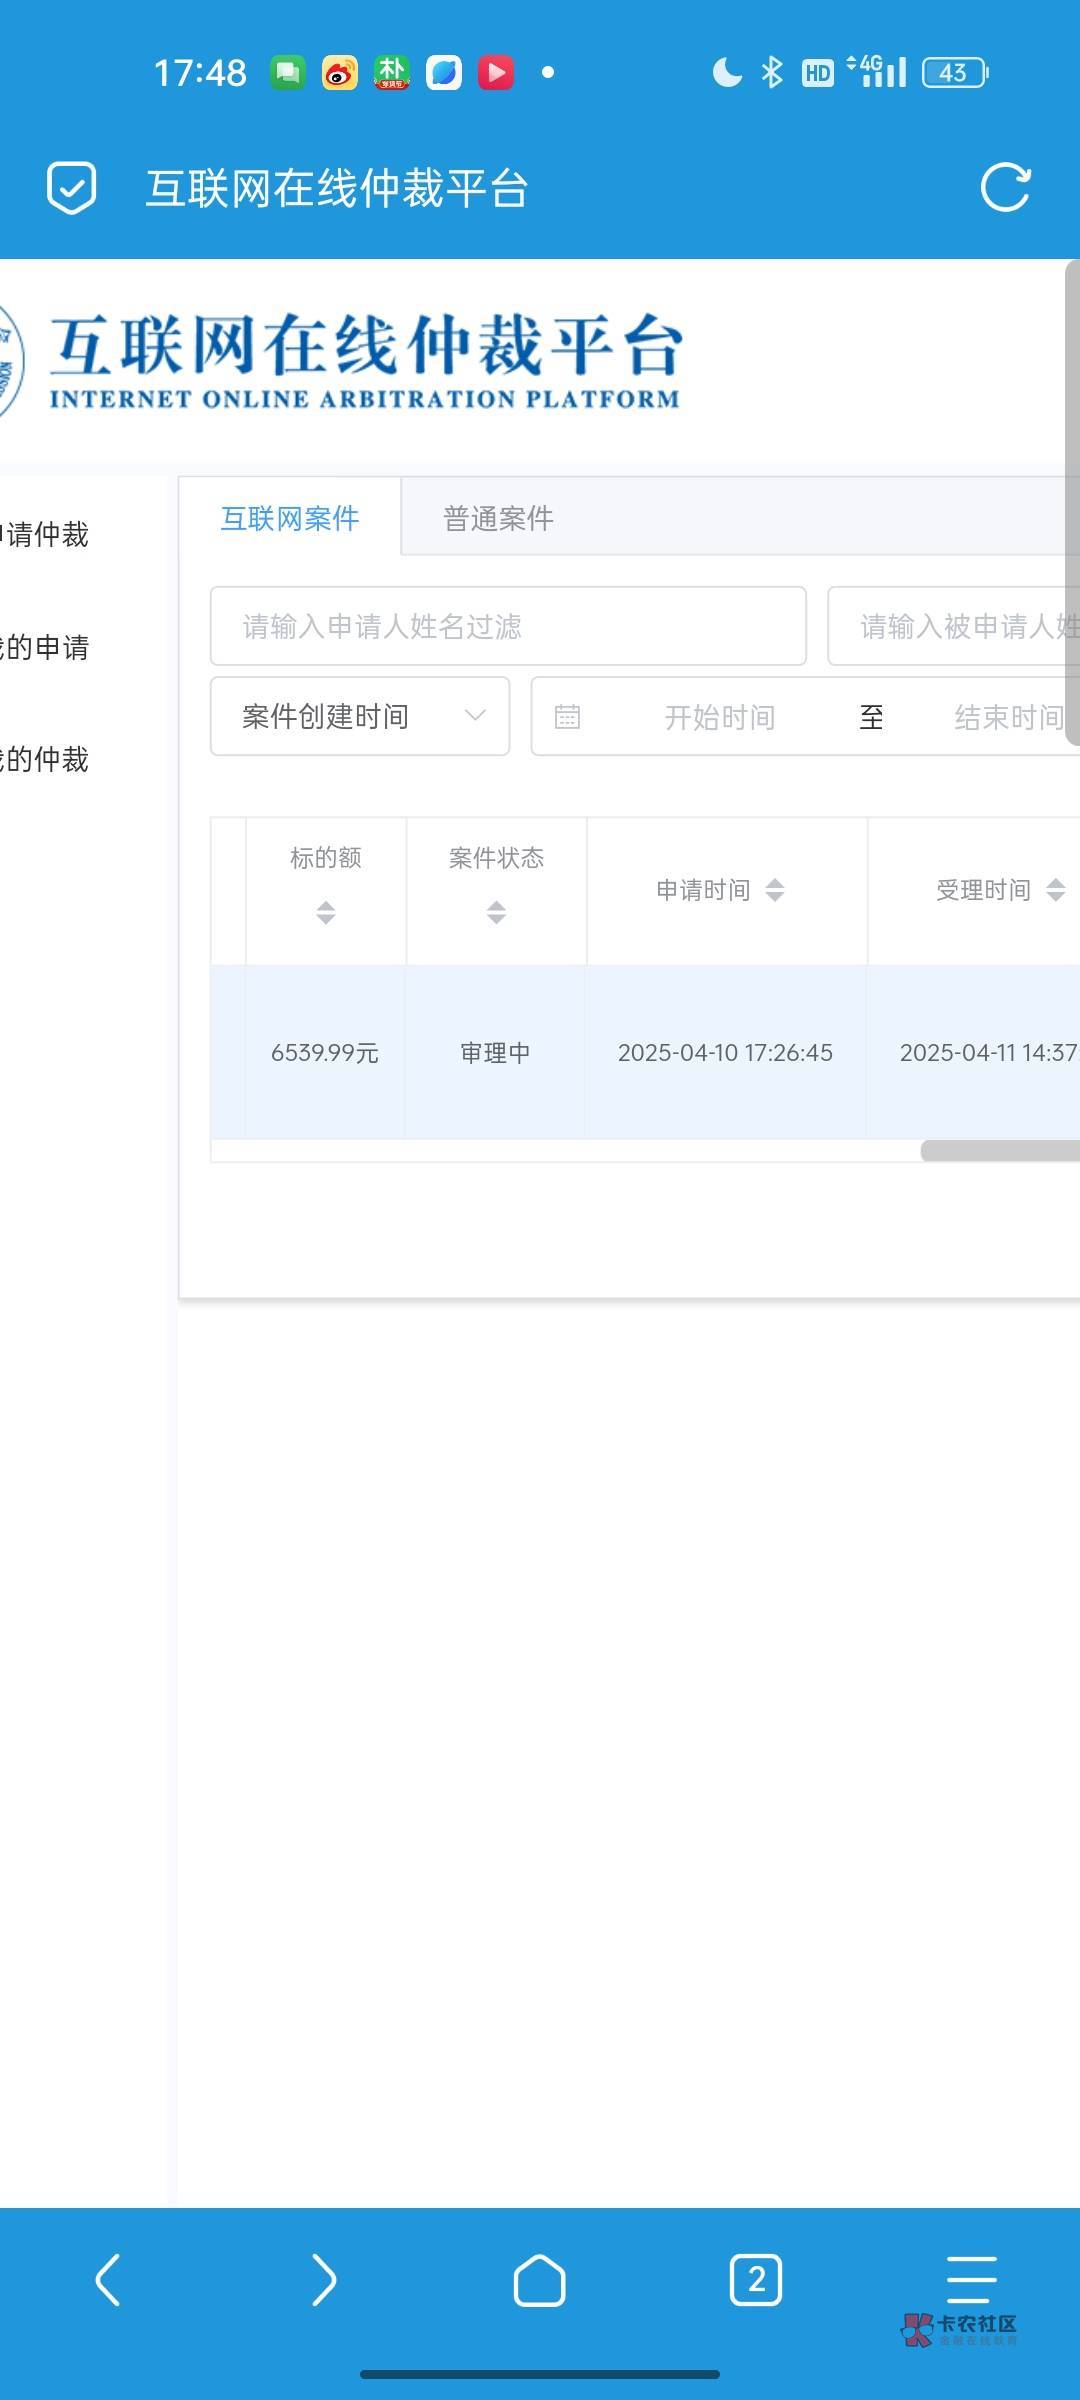Image resolution: width=1080 pixels, height=2400 pixels.
Task: Tap the security shield icon
Action: pyautogui.click(x=72, y=188)
